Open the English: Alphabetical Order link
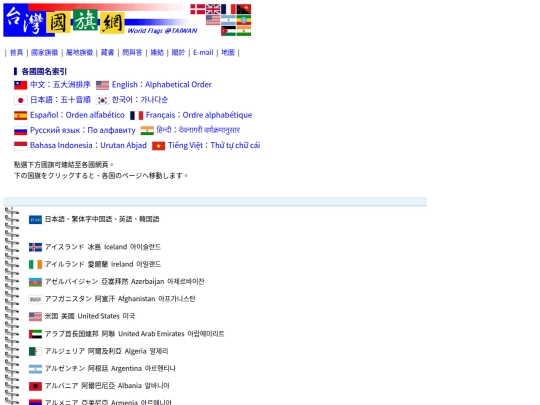This screenshot has width=540, height=405. pyautogui.click(x=162, y=85)
